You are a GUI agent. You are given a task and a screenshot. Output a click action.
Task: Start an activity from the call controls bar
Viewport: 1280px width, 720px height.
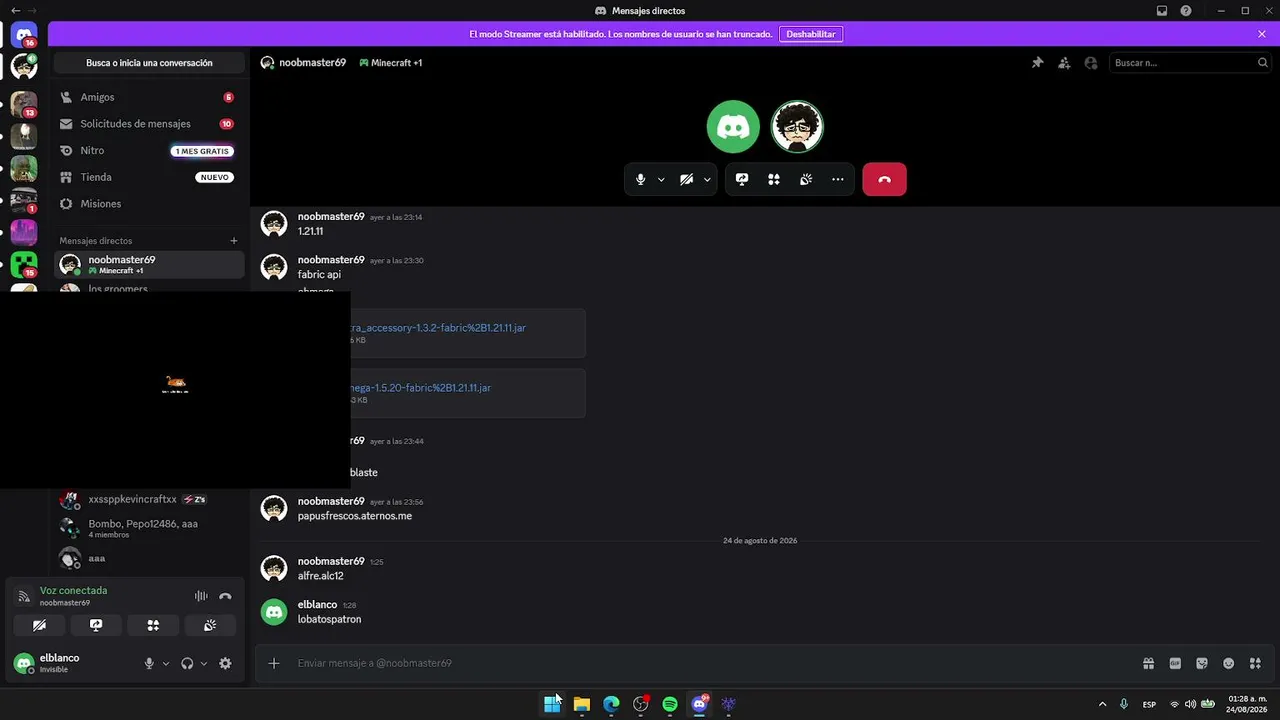click(x=774, y=180)
